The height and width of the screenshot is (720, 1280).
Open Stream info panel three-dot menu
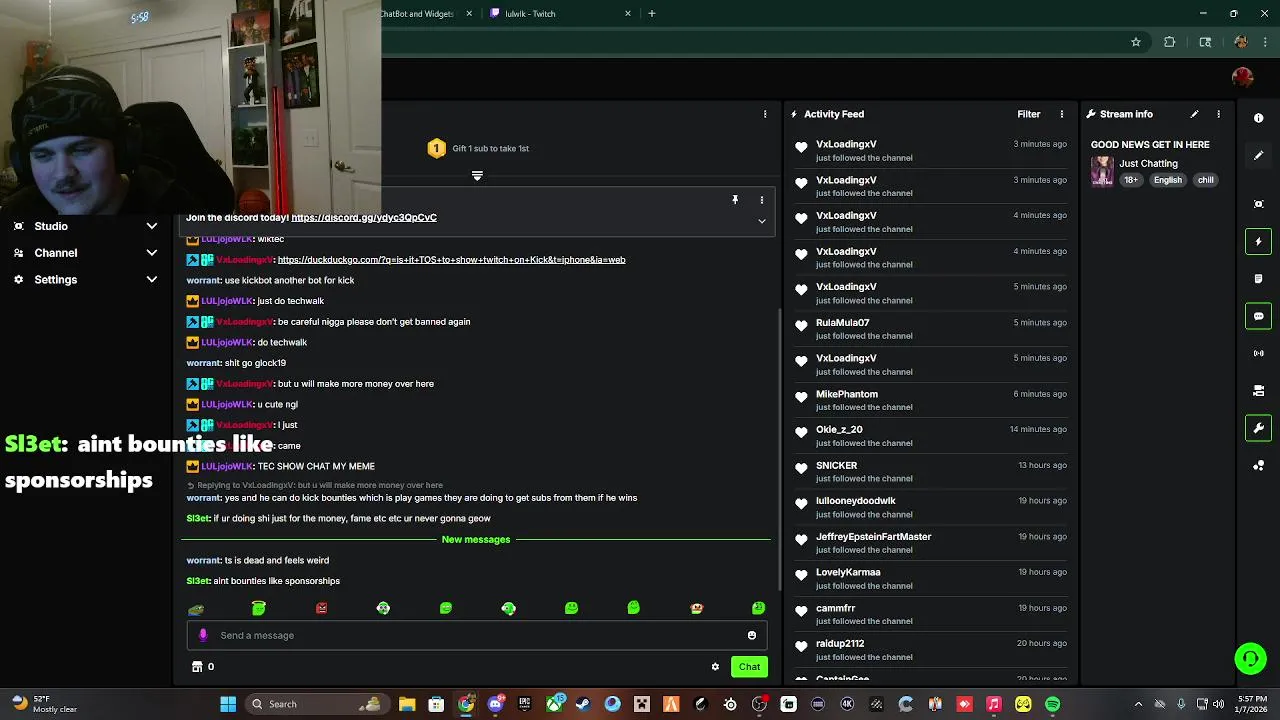1218,114
